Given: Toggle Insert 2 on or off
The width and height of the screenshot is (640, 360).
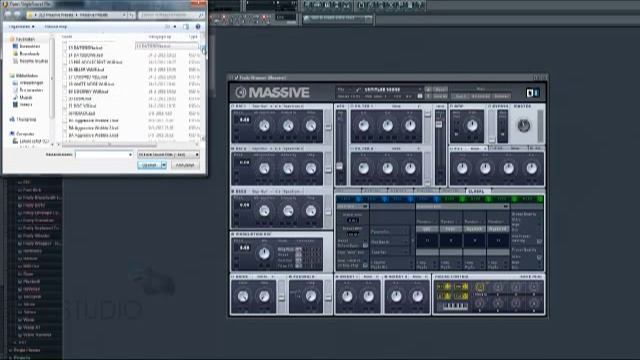Looking at the screenshot, I should tap(387, 277).
